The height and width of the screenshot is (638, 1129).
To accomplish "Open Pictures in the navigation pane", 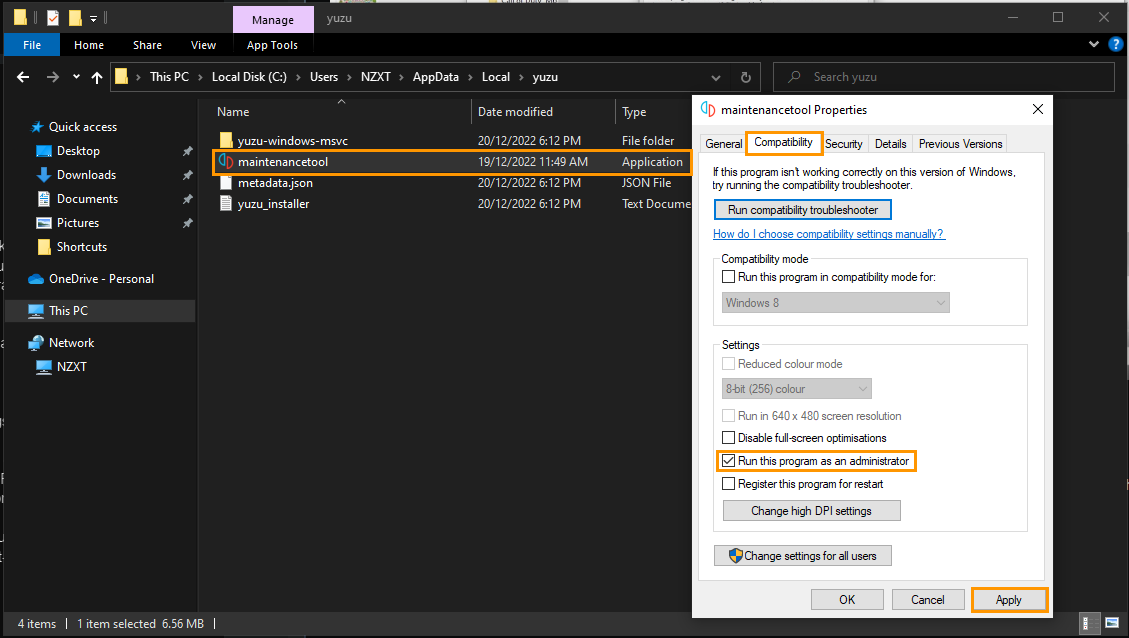I will [78, 223].
